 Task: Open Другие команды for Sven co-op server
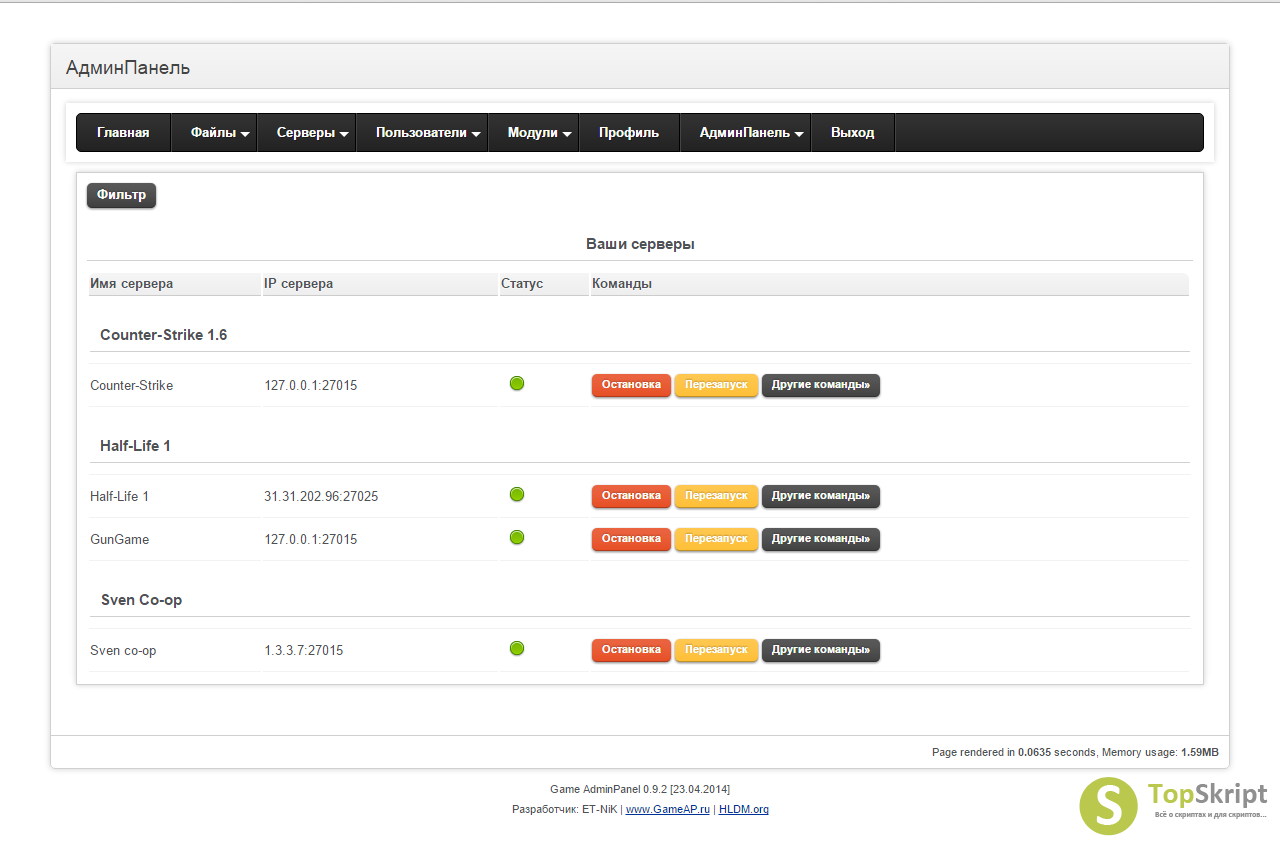click(821, 650)
